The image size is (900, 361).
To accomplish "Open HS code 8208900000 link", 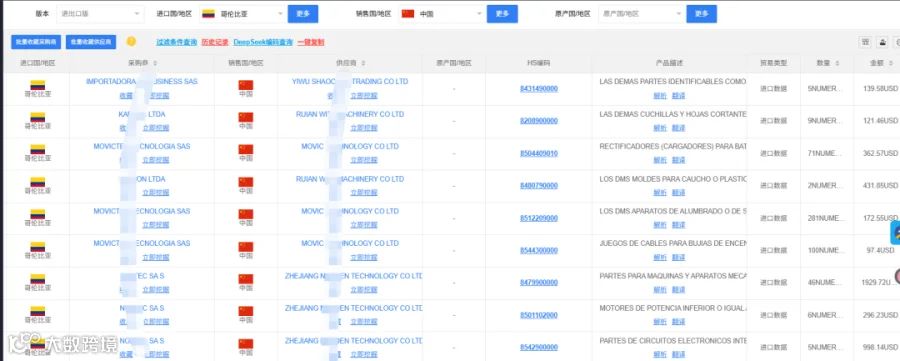I will (x=539, y=121).
